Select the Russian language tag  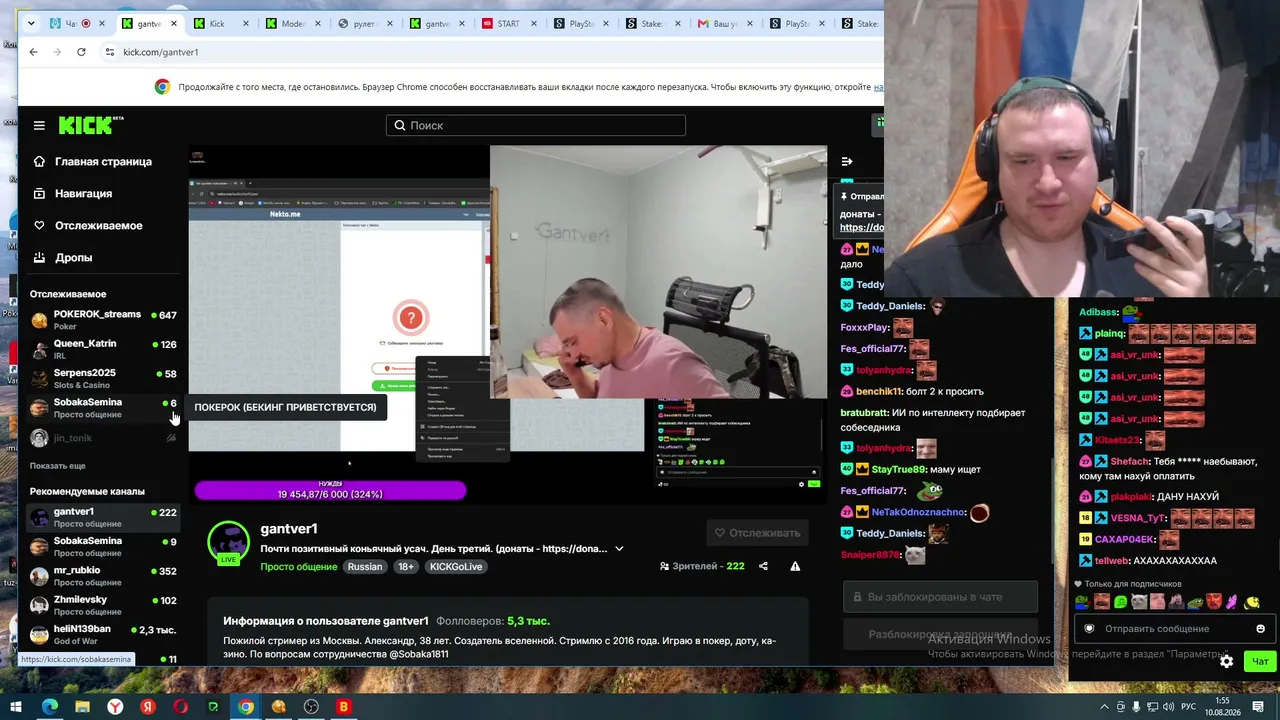(x=365, y=566)
